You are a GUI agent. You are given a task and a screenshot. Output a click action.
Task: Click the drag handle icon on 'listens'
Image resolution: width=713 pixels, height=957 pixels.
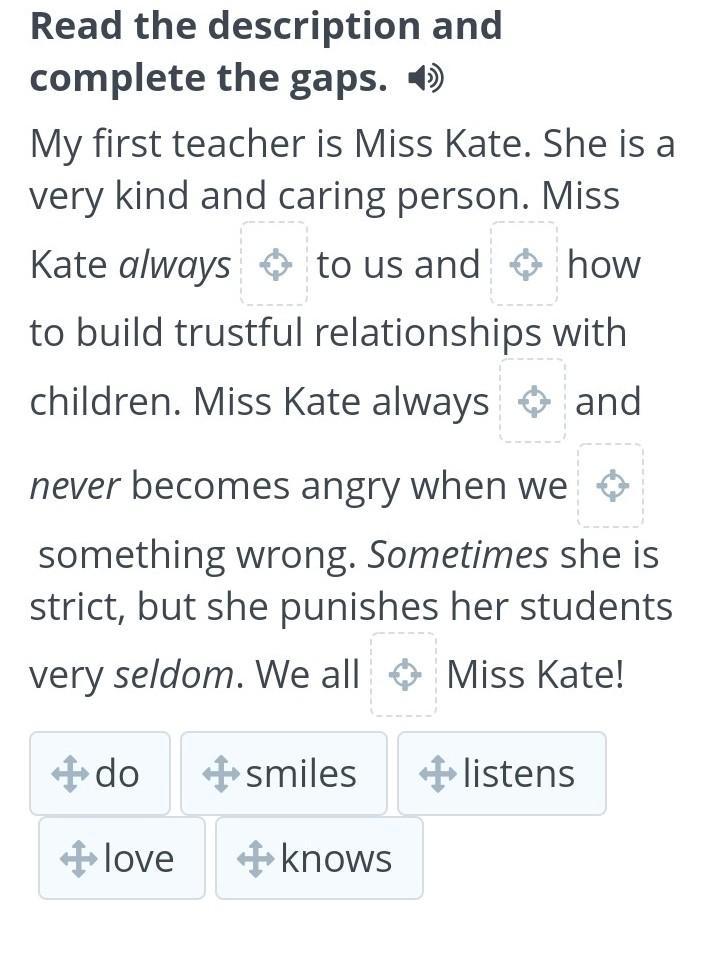[437, 774]
